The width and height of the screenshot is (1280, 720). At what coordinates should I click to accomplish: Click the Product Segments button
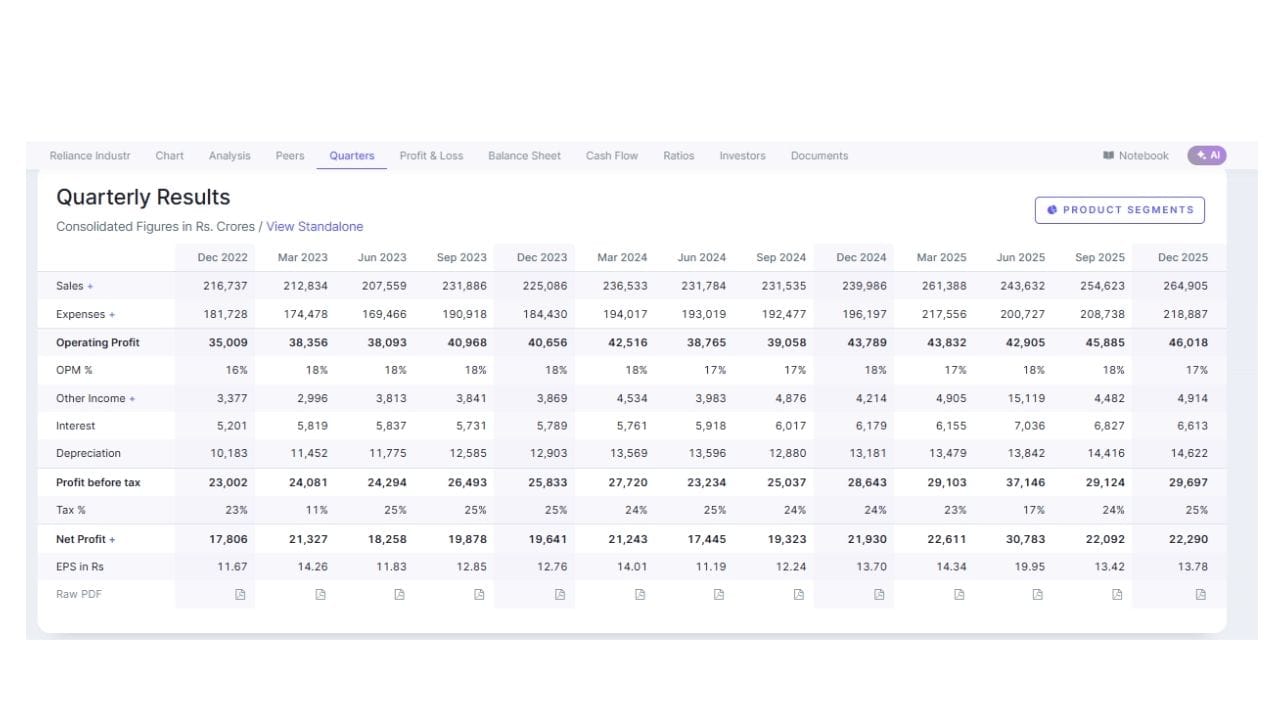tap(1119, 210)
